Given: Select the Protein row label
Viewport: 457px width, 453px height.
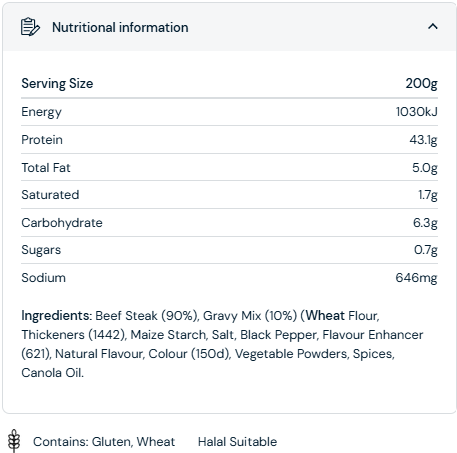Looking at the screenshot, I should click(42, 140).
